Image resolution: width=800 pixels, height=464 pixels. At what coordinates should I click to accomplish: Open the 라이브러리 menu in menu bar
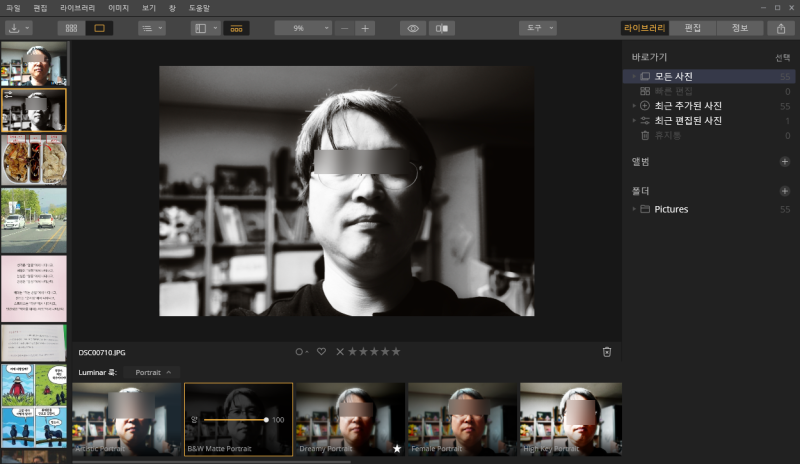(x=78, y=8)
